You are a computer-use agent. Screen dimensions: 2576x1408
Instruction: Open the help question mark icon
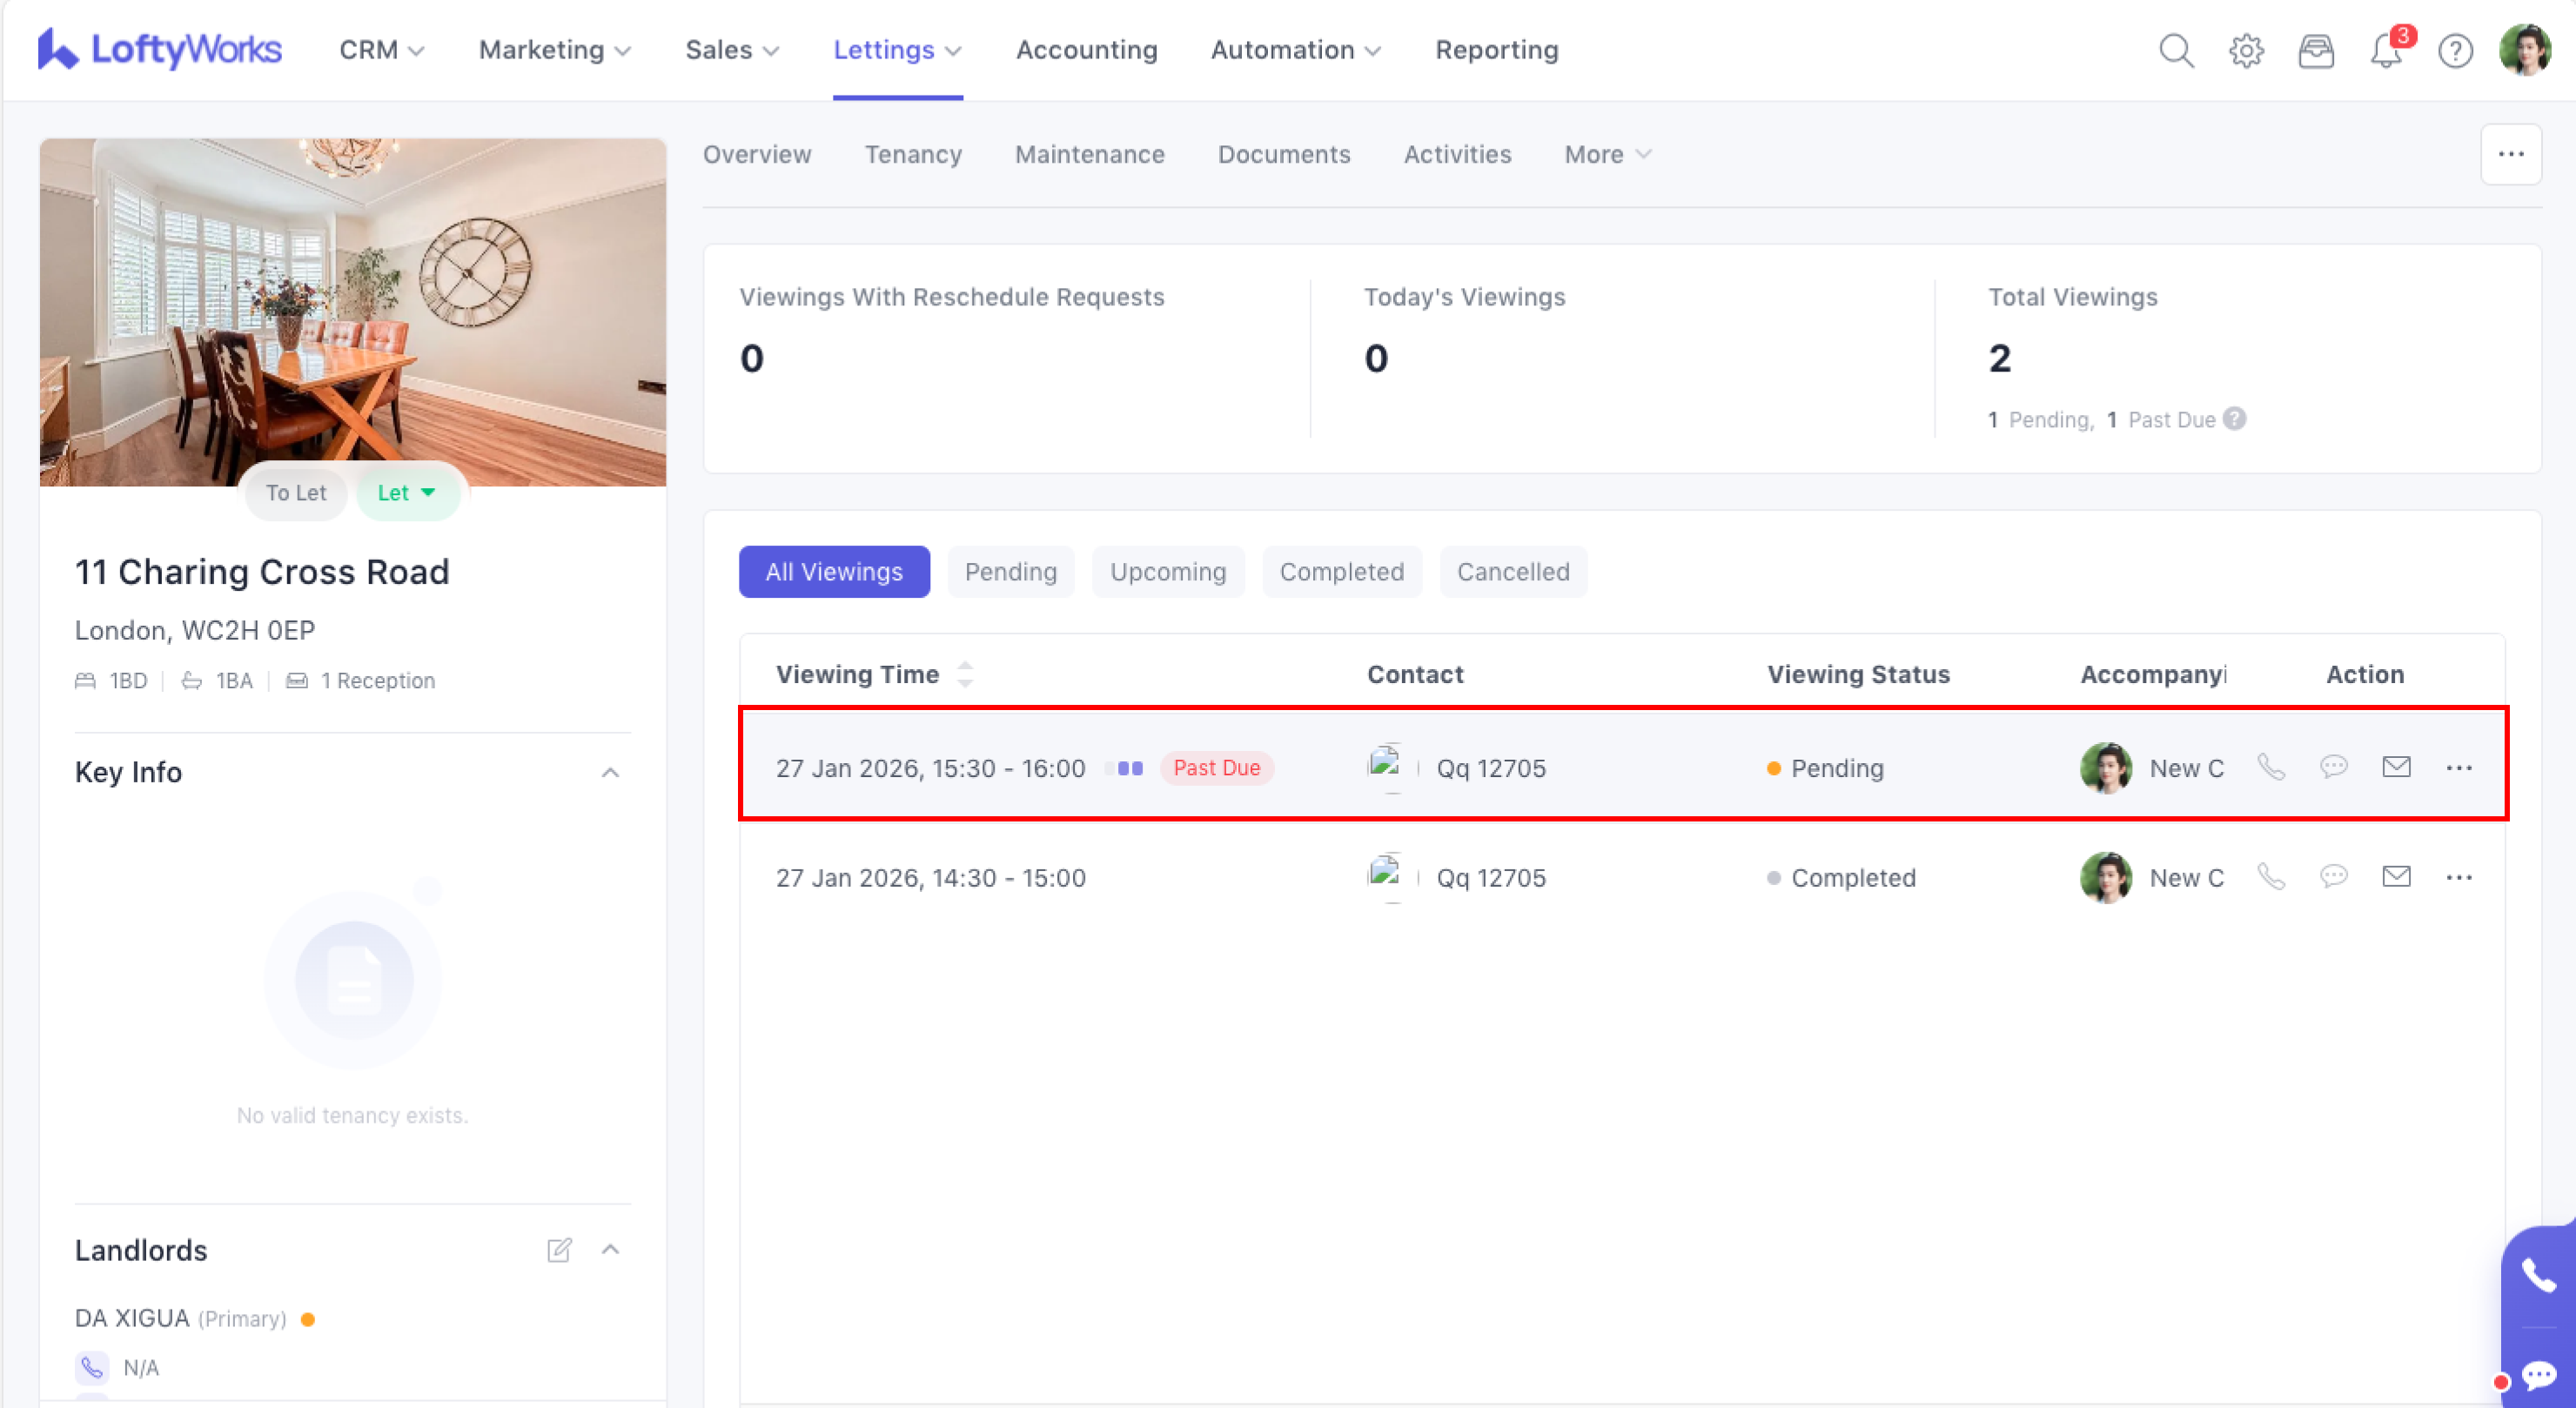pyautogui.click(x=2455, y=50)
